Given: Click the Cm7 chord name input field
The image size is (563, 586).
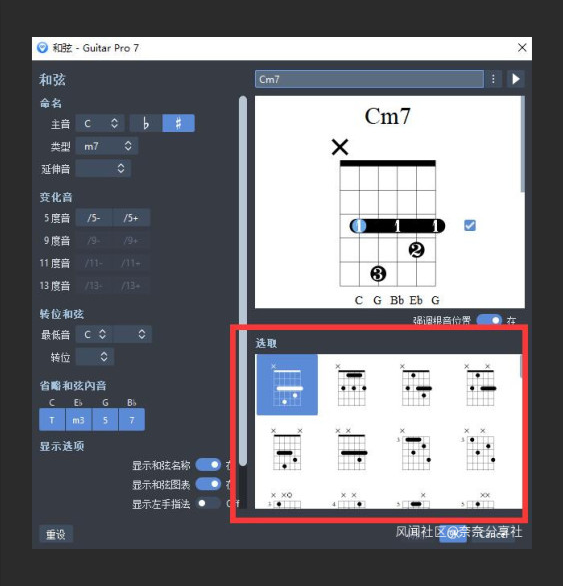Looking at the screenshot, I should (369, 79).
